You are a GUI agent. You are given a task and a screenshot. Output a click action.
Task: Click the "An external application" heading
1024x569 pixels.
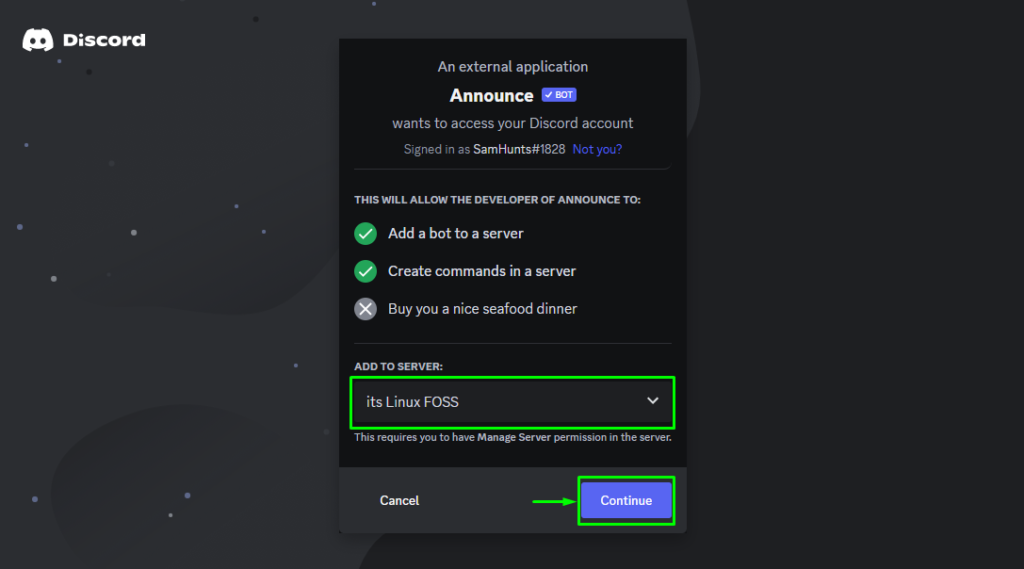(x=513, y=67)
